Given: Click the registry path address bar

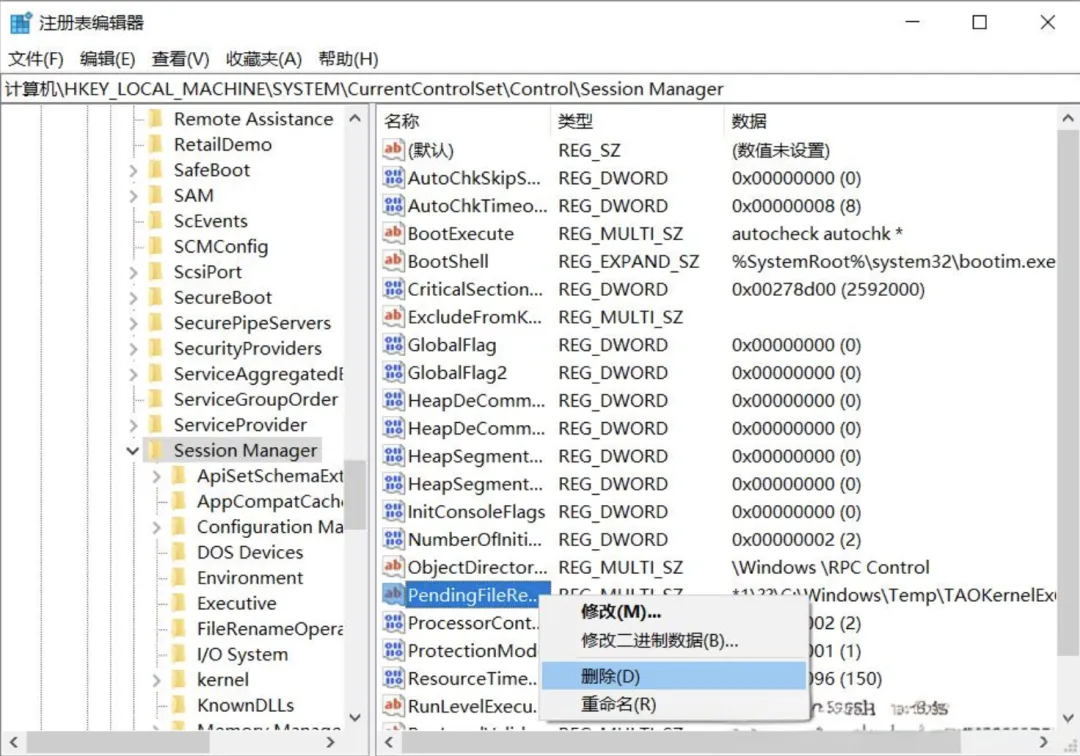Looking at the screenshot, I should coord(540,89).
